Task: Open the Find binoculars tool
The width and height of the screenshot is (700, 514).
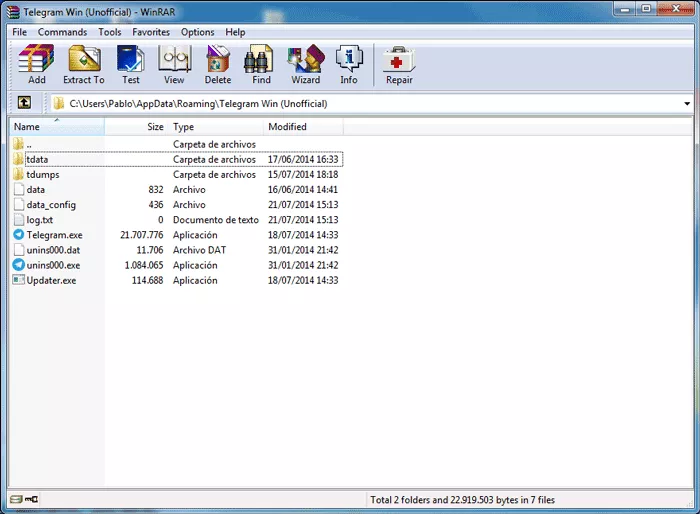Action: (261, 64)
